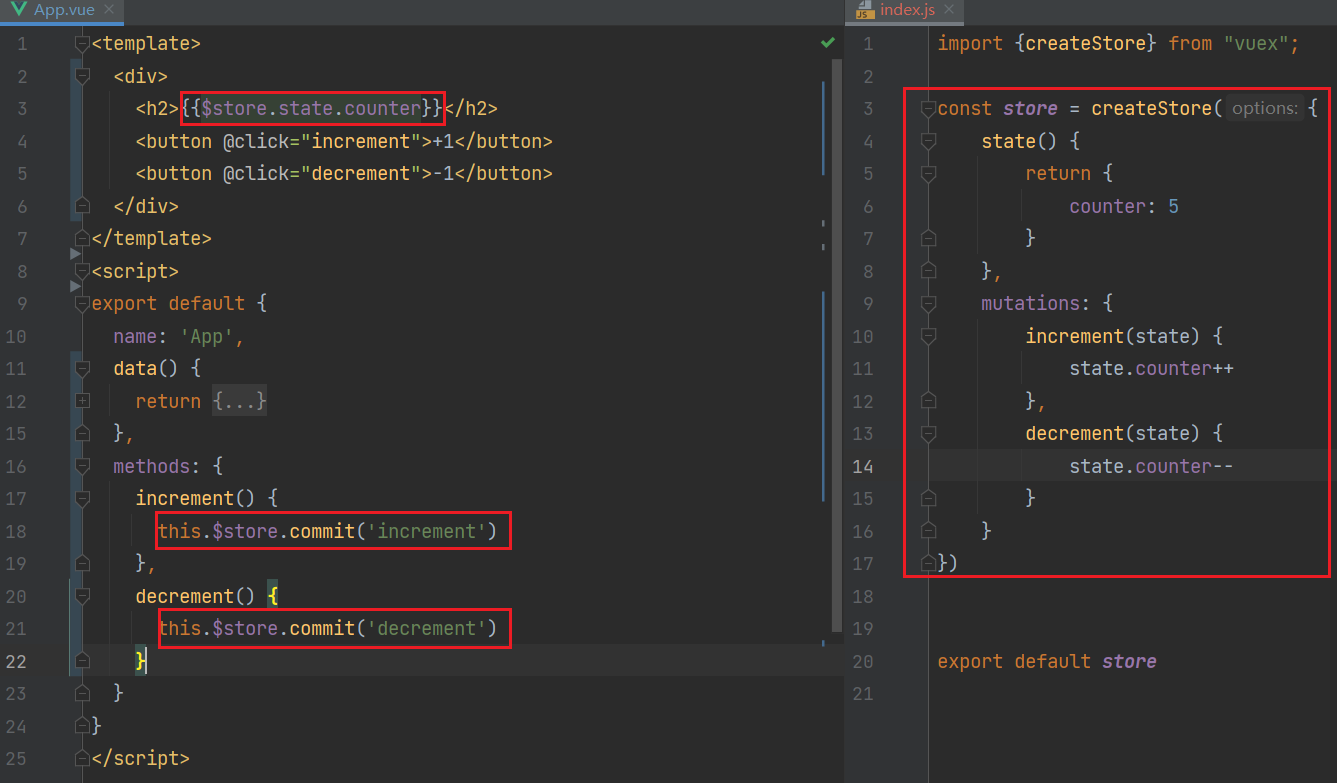Collapse the methods object in App.vue
The width and height of the screenshot is (1337, 783).
pyautogui.click(x=82, y=466)
